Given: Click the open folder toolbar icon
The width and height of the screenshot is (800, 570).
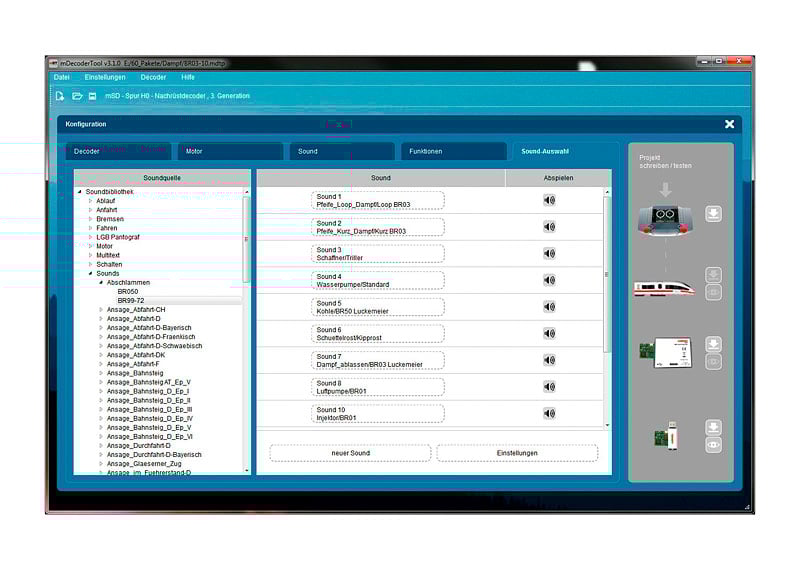Looking at the screenshot, I should coord(77,96).
